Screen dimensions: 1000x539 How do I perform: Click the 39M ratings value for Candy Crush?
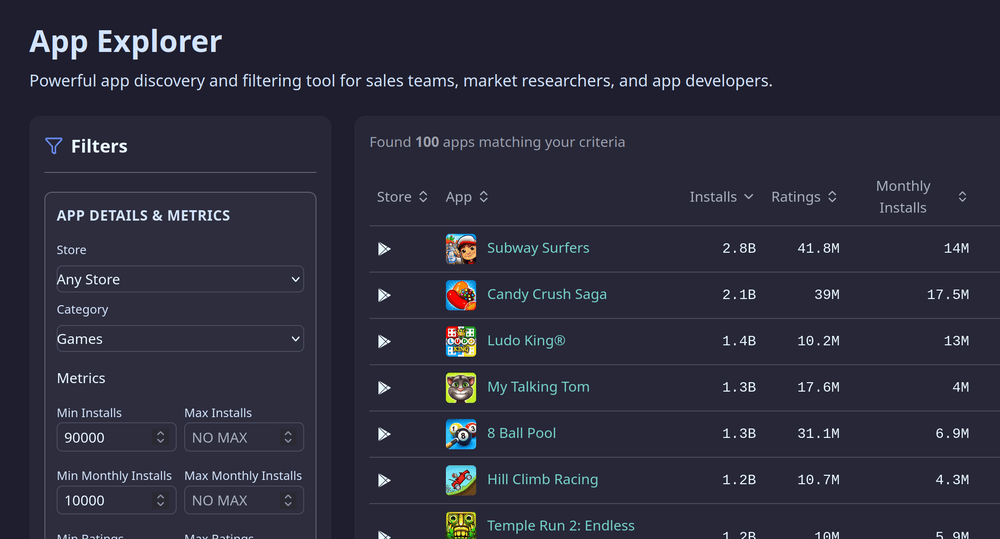coord(827,295)
